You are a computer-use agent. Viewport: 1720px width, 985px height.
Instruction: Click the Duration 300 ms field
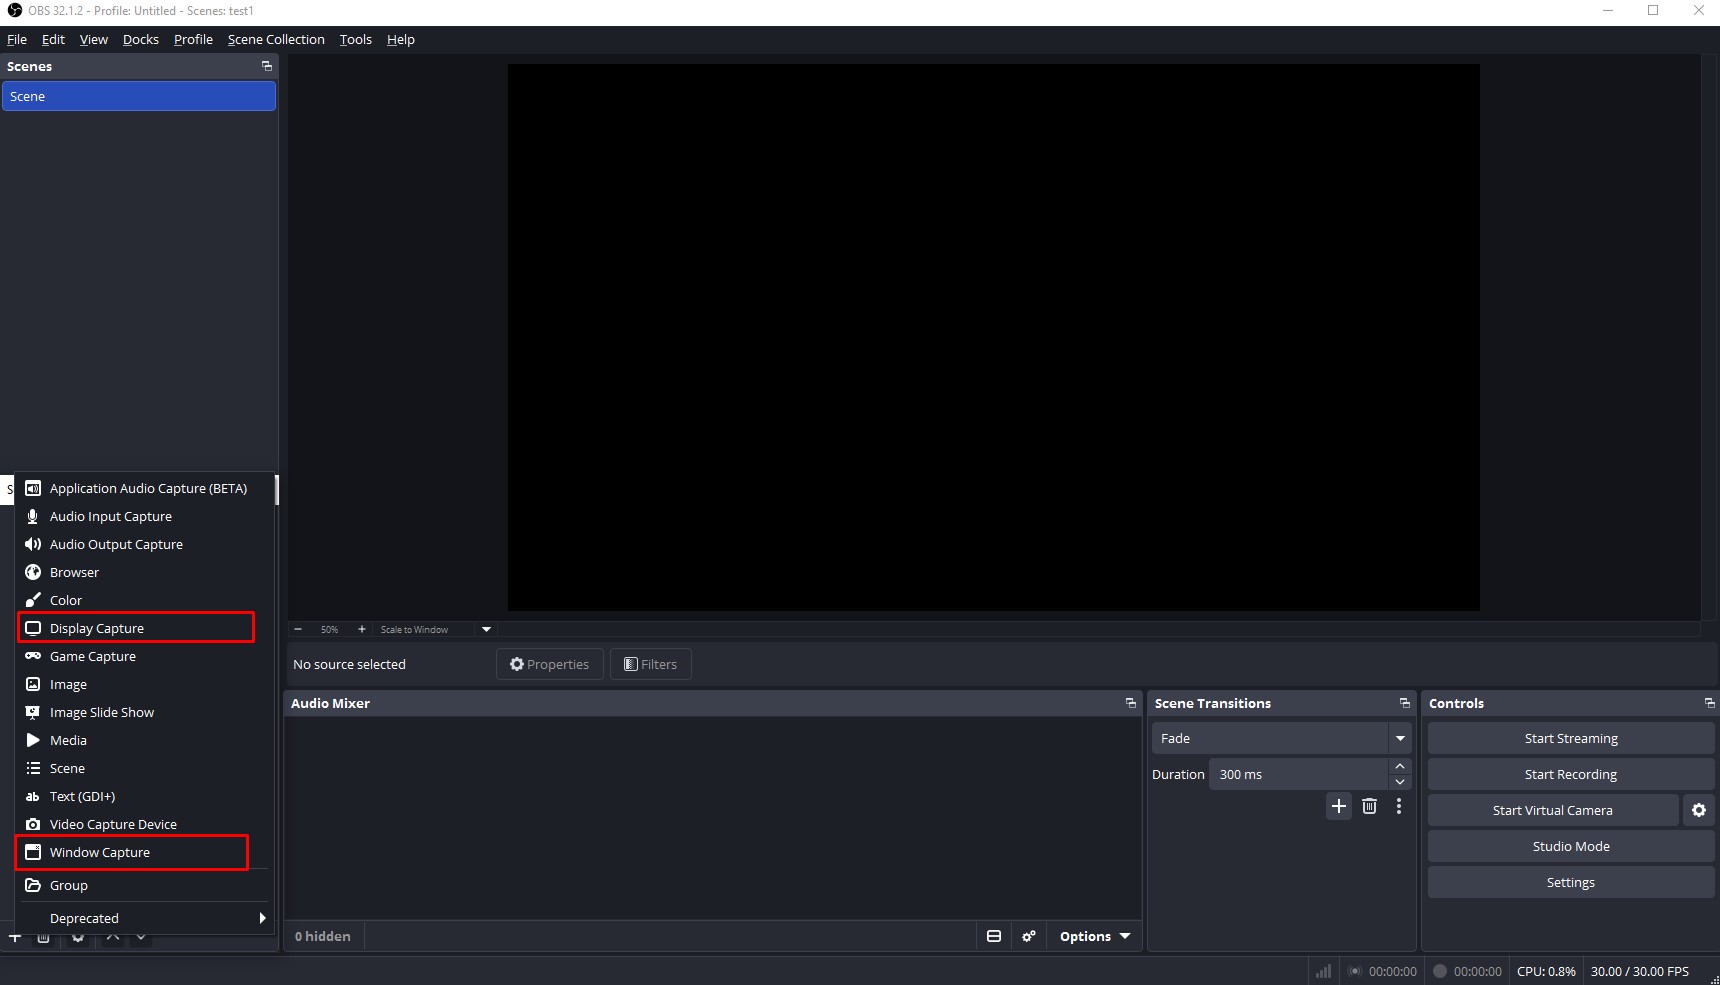tap(1299, 774)
